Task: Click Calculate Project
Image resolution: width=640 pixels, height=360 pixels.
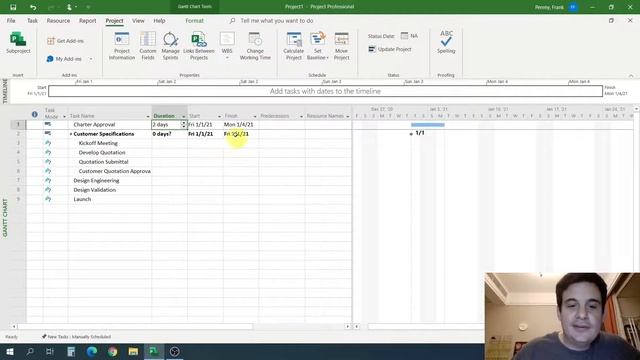Action: click(x=293, y=46)
